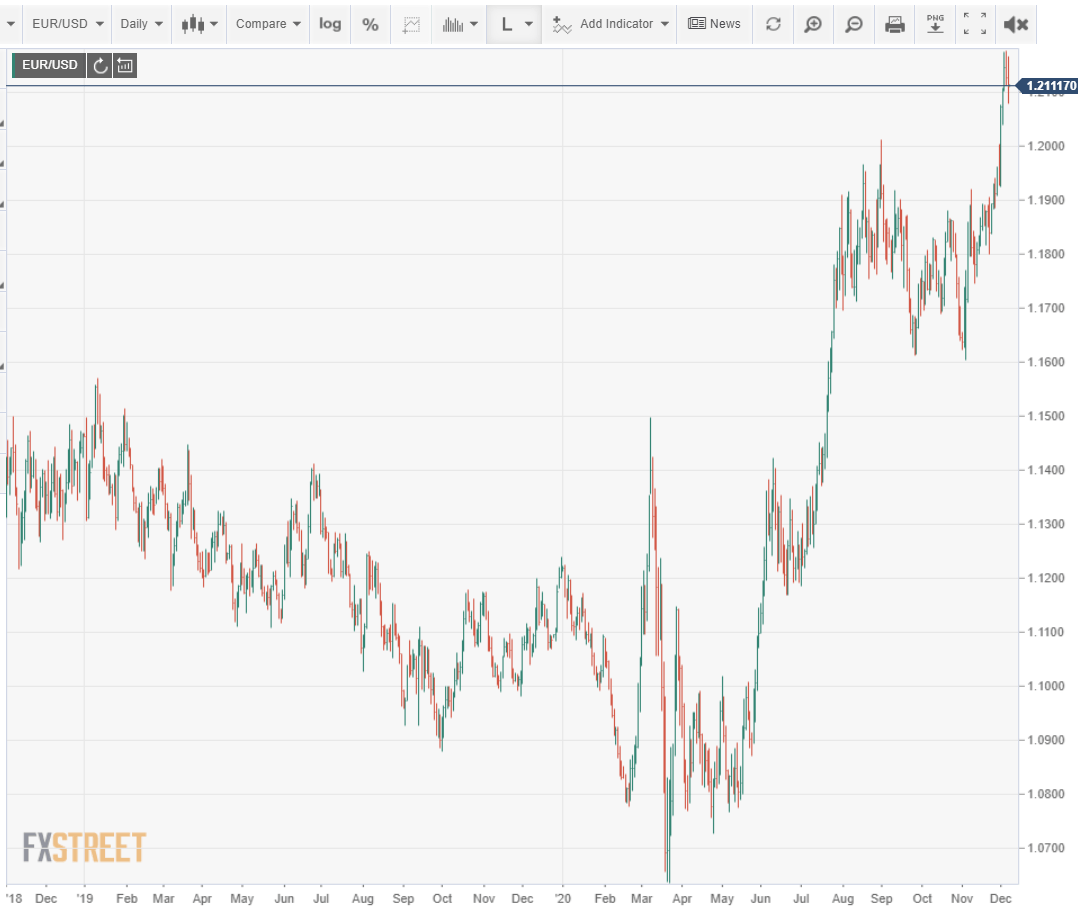Screen dimensions: 1078x908
Task: Toggle the percent scale
Action: (371, 24)
